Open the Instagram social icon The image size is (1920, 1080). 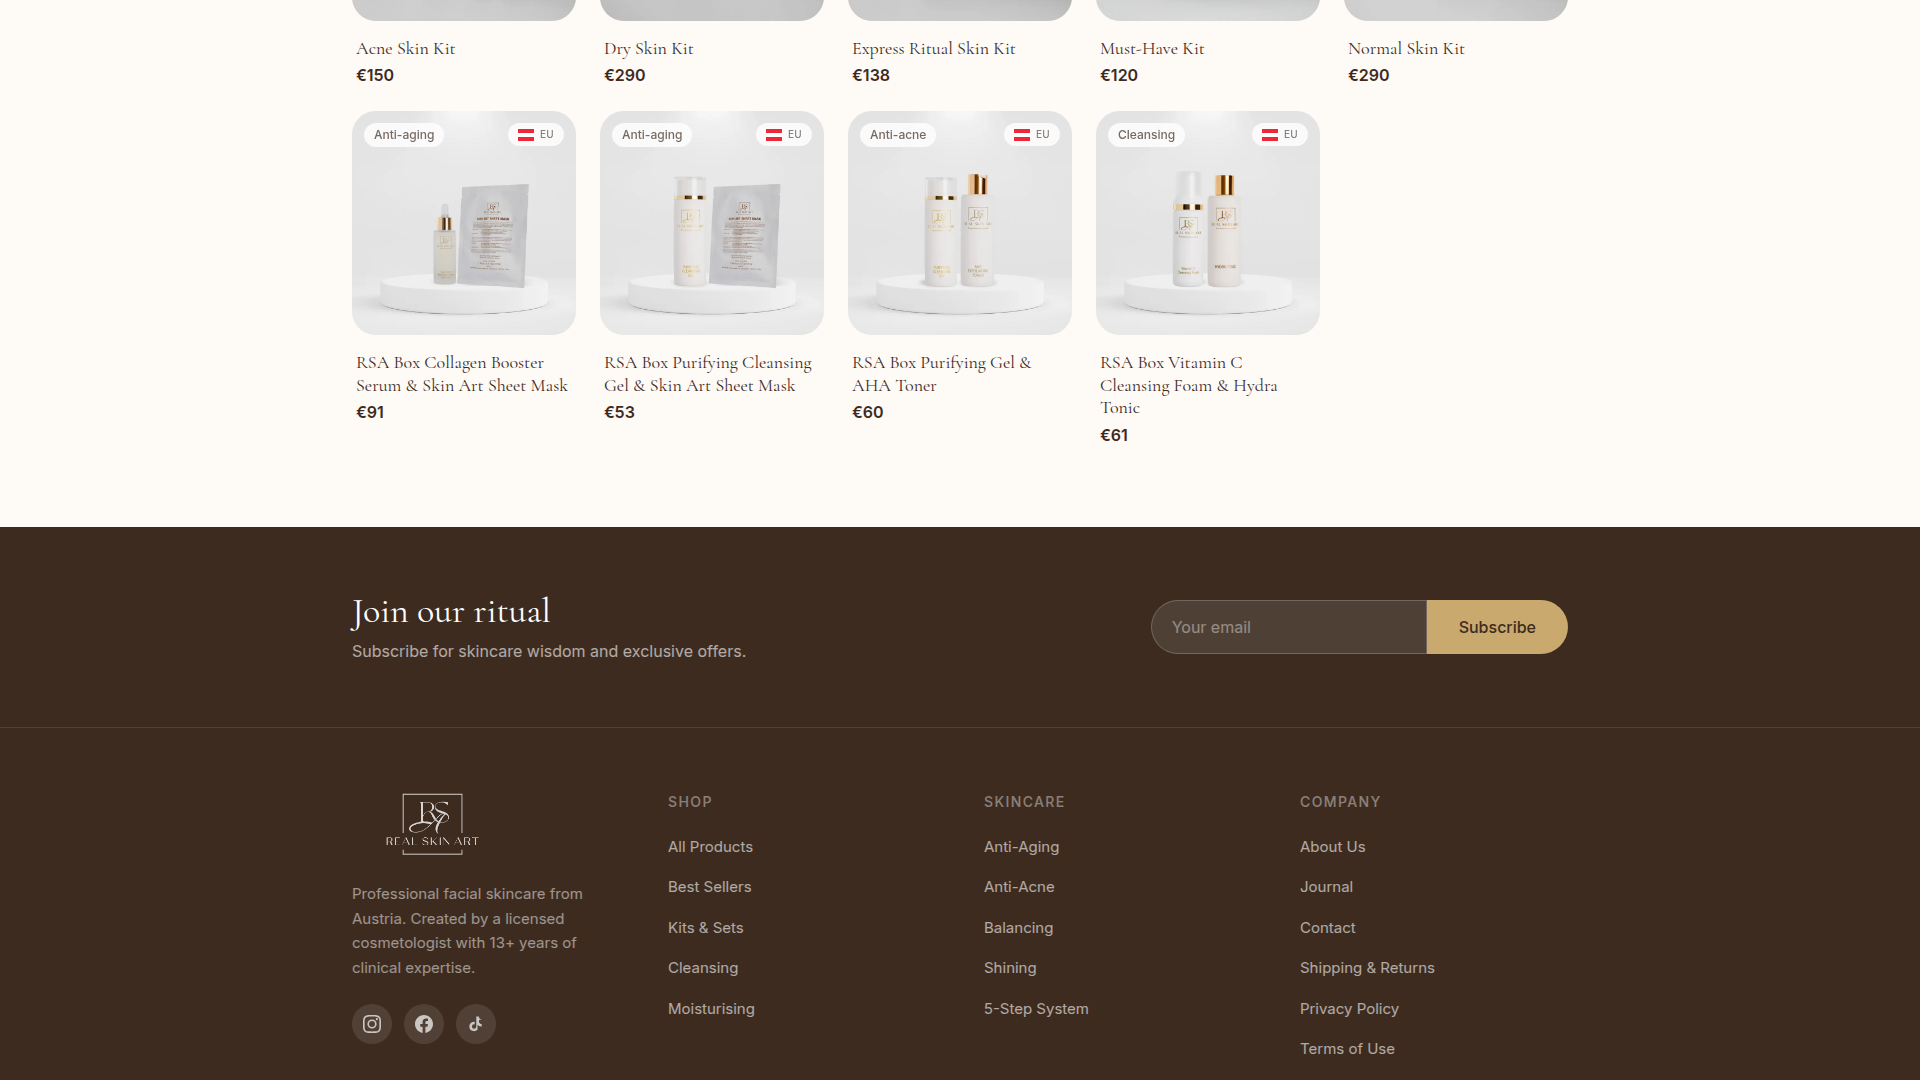[x=372, y=1024]
